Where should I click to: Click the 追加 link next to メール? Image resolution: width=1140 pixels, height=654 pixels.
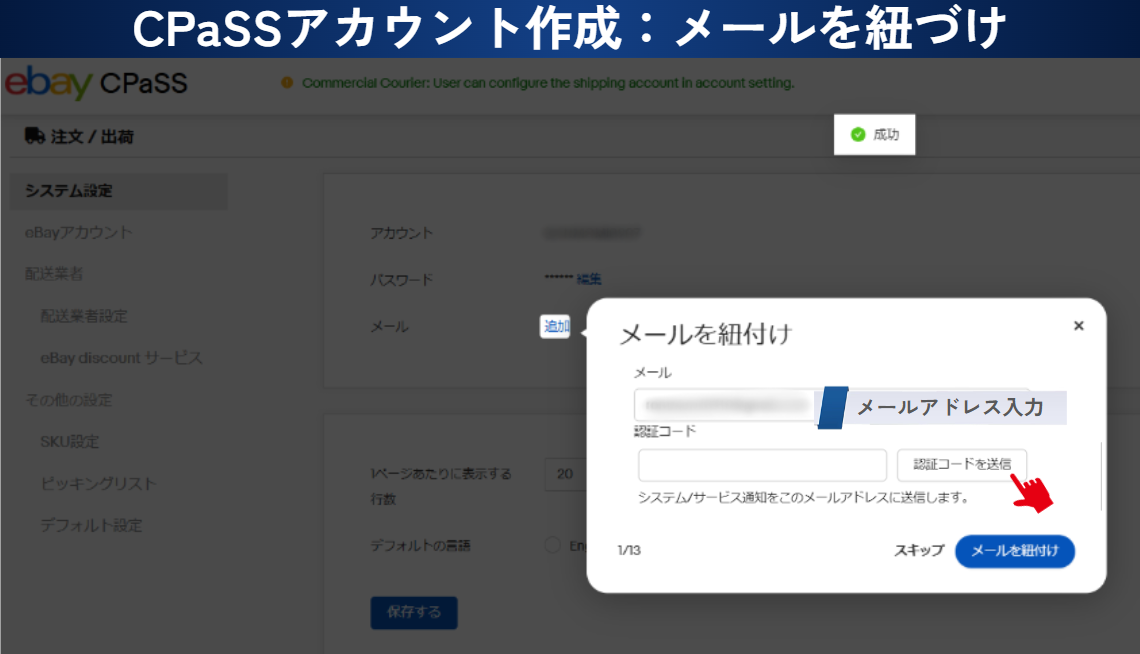(556, 327)
